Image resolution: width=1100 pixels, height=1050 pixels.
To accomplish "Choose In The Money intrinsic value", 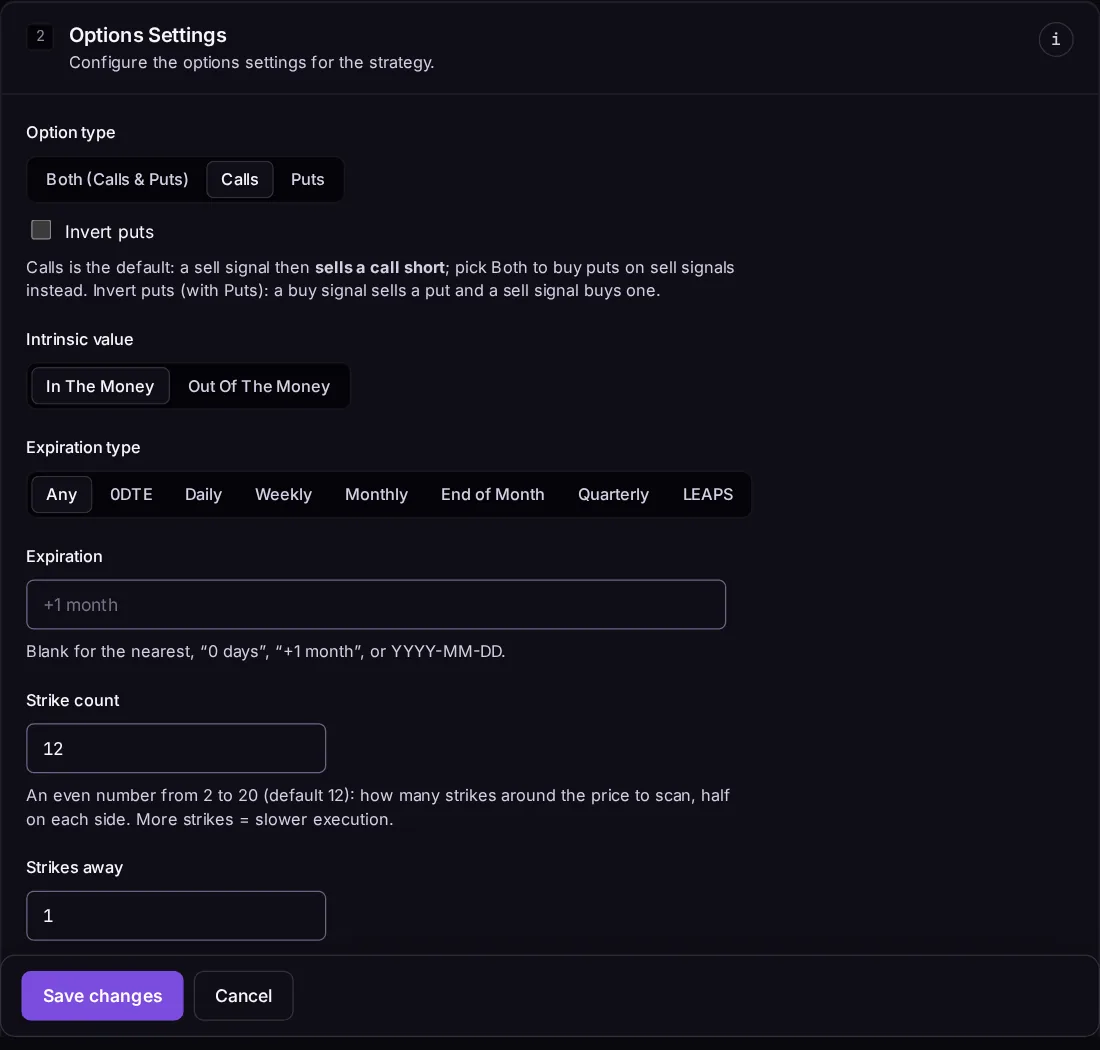I will [x=100, y=386].
